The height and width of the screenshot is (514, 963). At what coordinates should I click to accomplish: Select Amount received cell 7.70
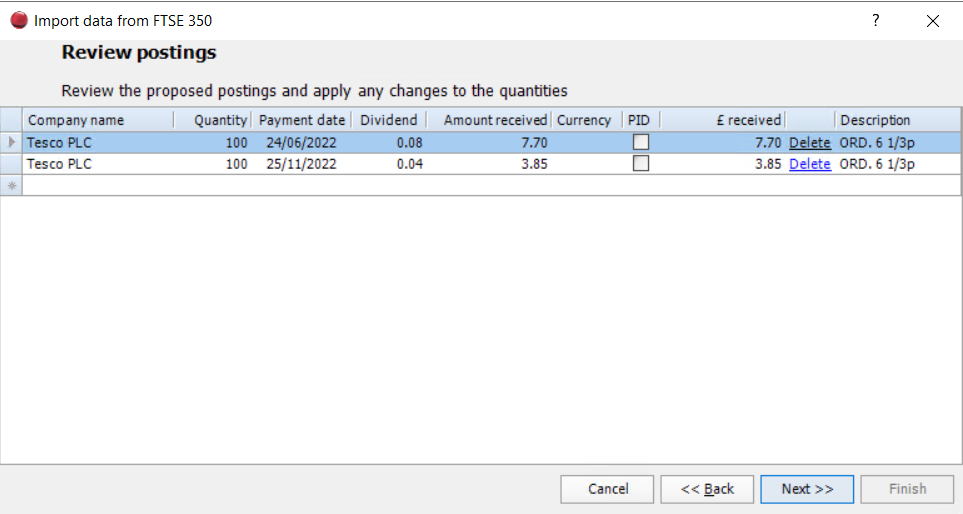click(x=489, y=143)
